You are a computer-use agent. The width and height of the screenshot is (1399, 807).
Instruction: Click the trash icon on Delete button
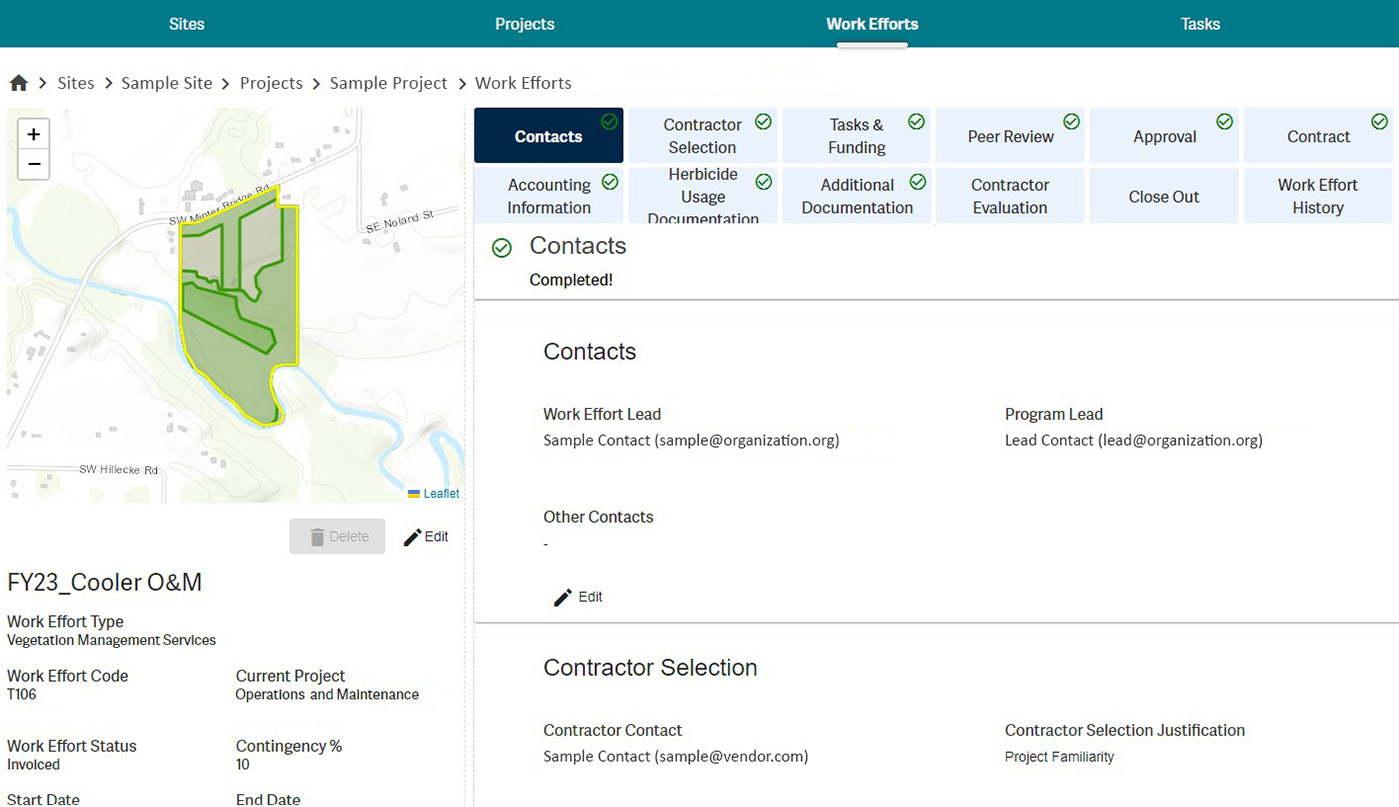tap(317, 537)
